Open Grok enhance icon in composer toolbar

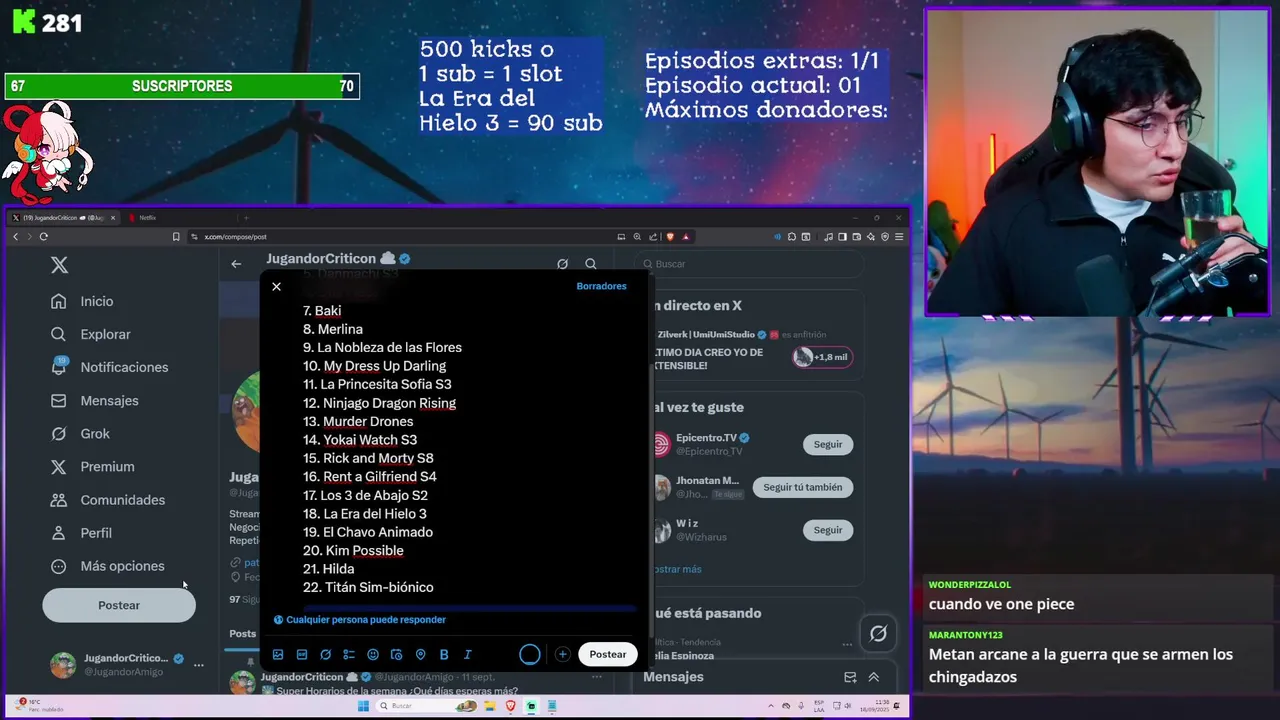coord(326,655)
